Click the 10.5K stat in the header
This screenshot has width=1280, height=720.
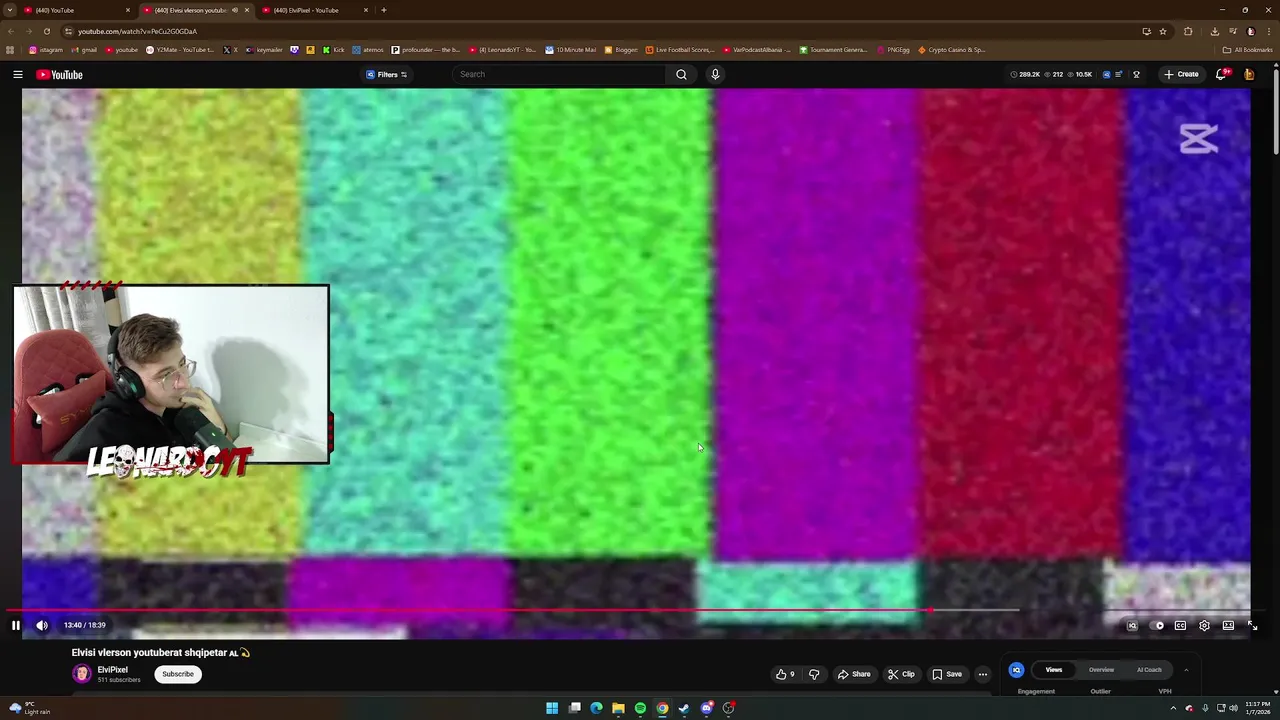pyautogui.click(x=1079, y=74)
